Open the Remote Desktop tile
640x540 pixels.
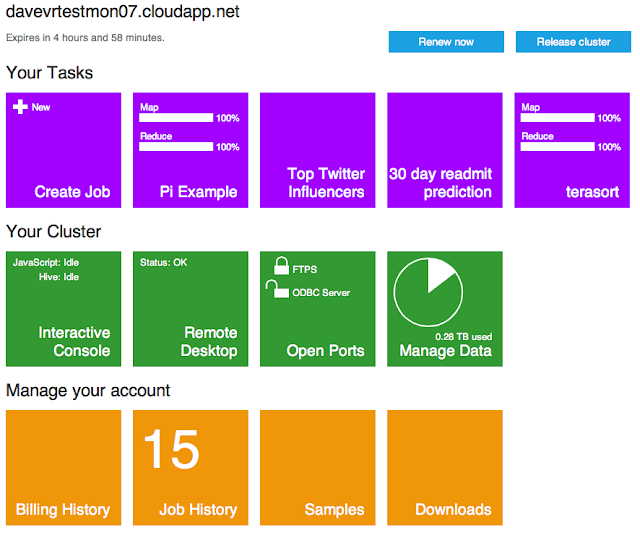[190, 308]
